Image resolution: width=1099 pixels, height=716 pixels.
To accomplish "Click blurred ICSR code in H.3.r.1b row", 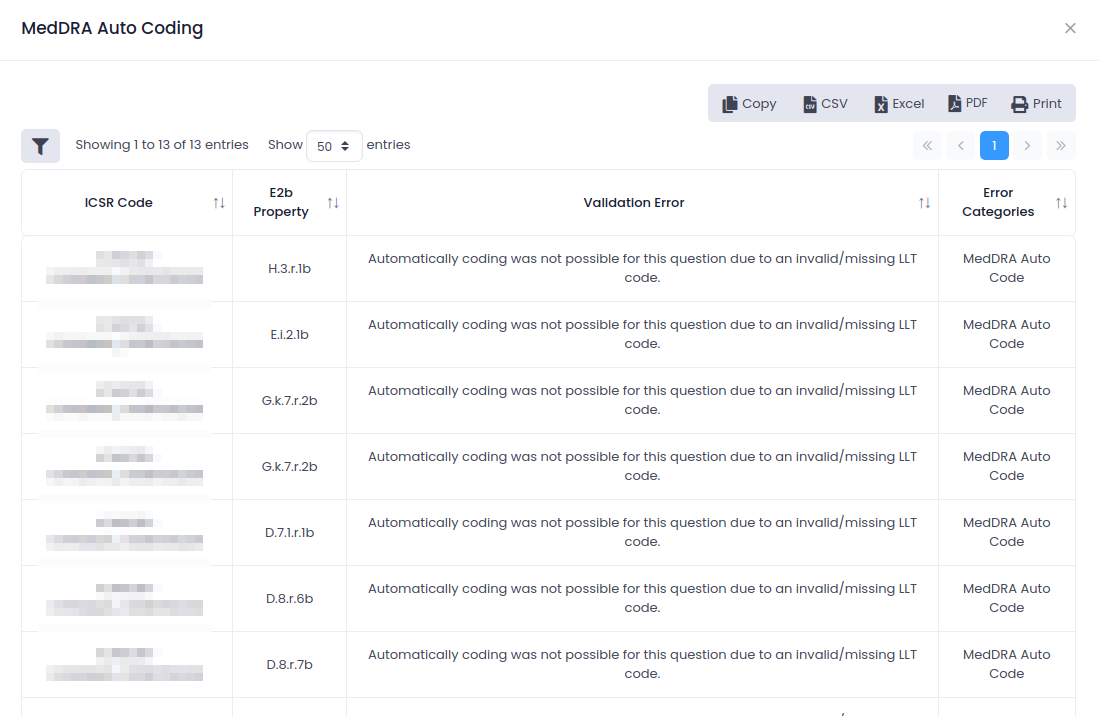I will click(125, 268).
